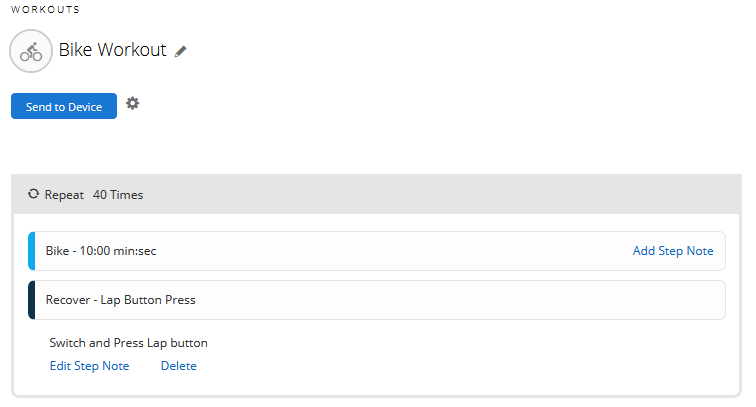The height and width of the screenshot is (407, 756).
Task: Click the 40 Times repeat count
Action: pyautogui.click(x=118, y=195)
